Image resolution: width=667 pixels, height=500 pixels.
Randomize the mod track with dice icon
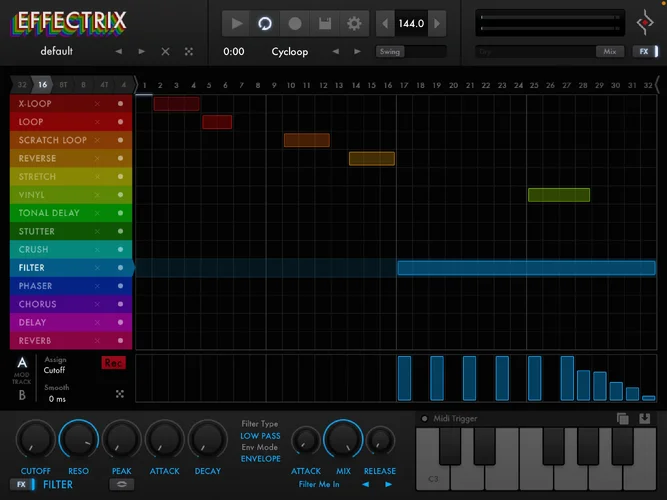tap(120, 394)
